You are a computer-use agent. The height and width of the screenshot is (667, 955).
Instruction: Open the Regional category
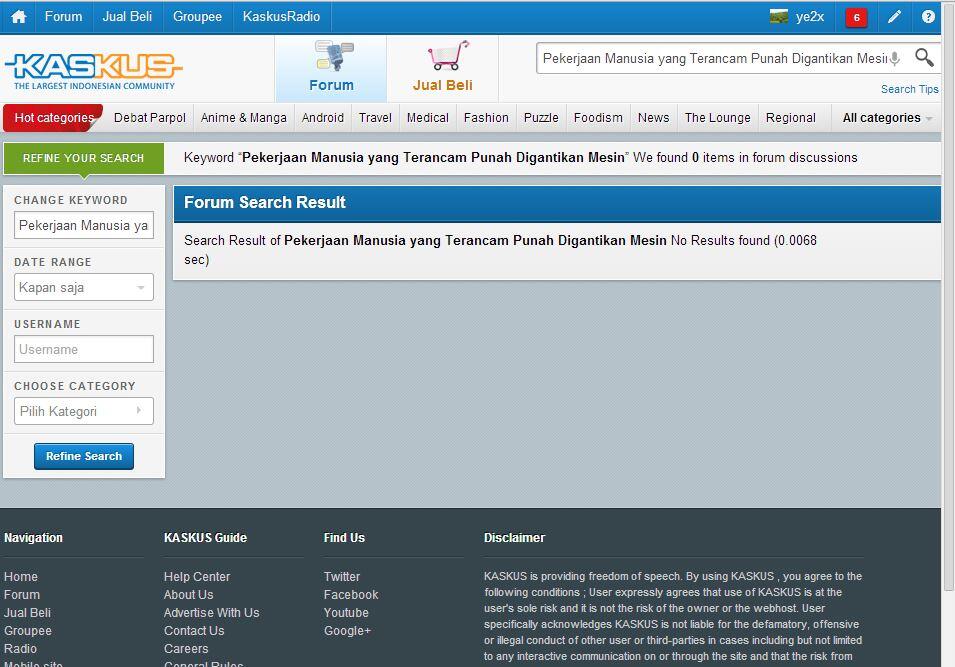[791, 118]
